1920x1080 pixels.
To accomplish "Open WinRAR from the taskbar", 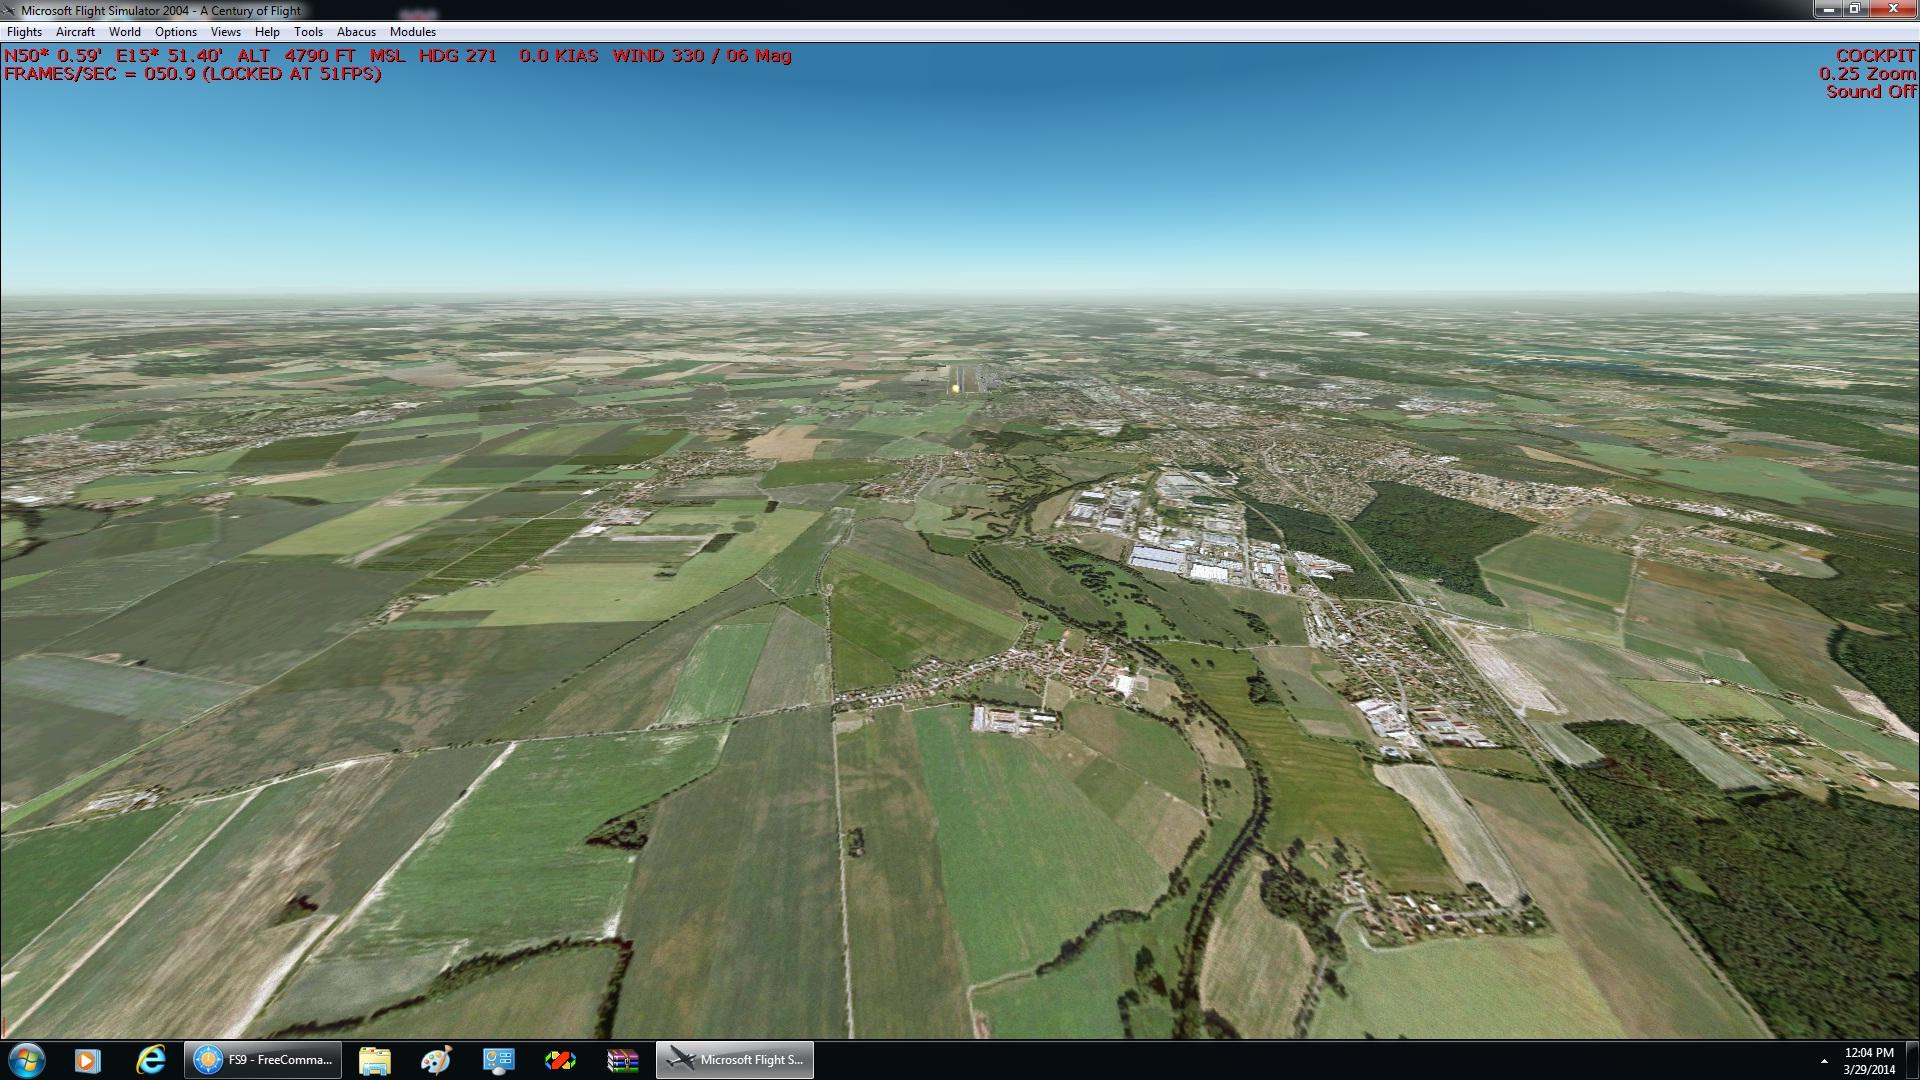I will coord(622,1060).
